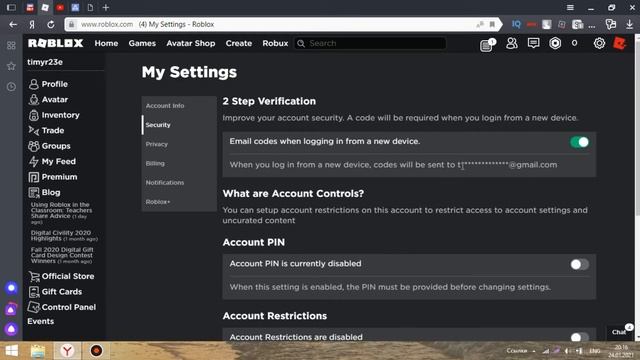Screen dimensions: 640x360
Task: Switch to the Billing settings tab
Action: [155, 163]
